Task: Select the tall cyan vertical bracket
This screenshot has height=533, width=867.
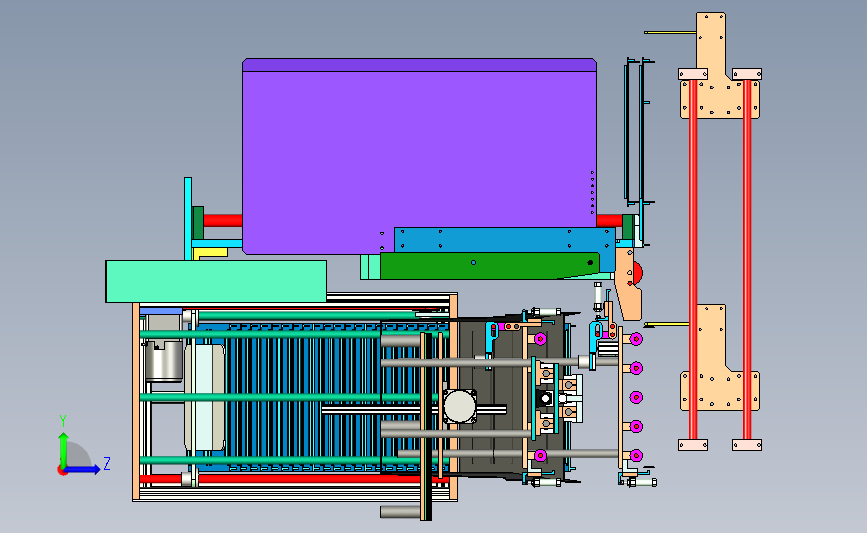Action: pos(188,218)
